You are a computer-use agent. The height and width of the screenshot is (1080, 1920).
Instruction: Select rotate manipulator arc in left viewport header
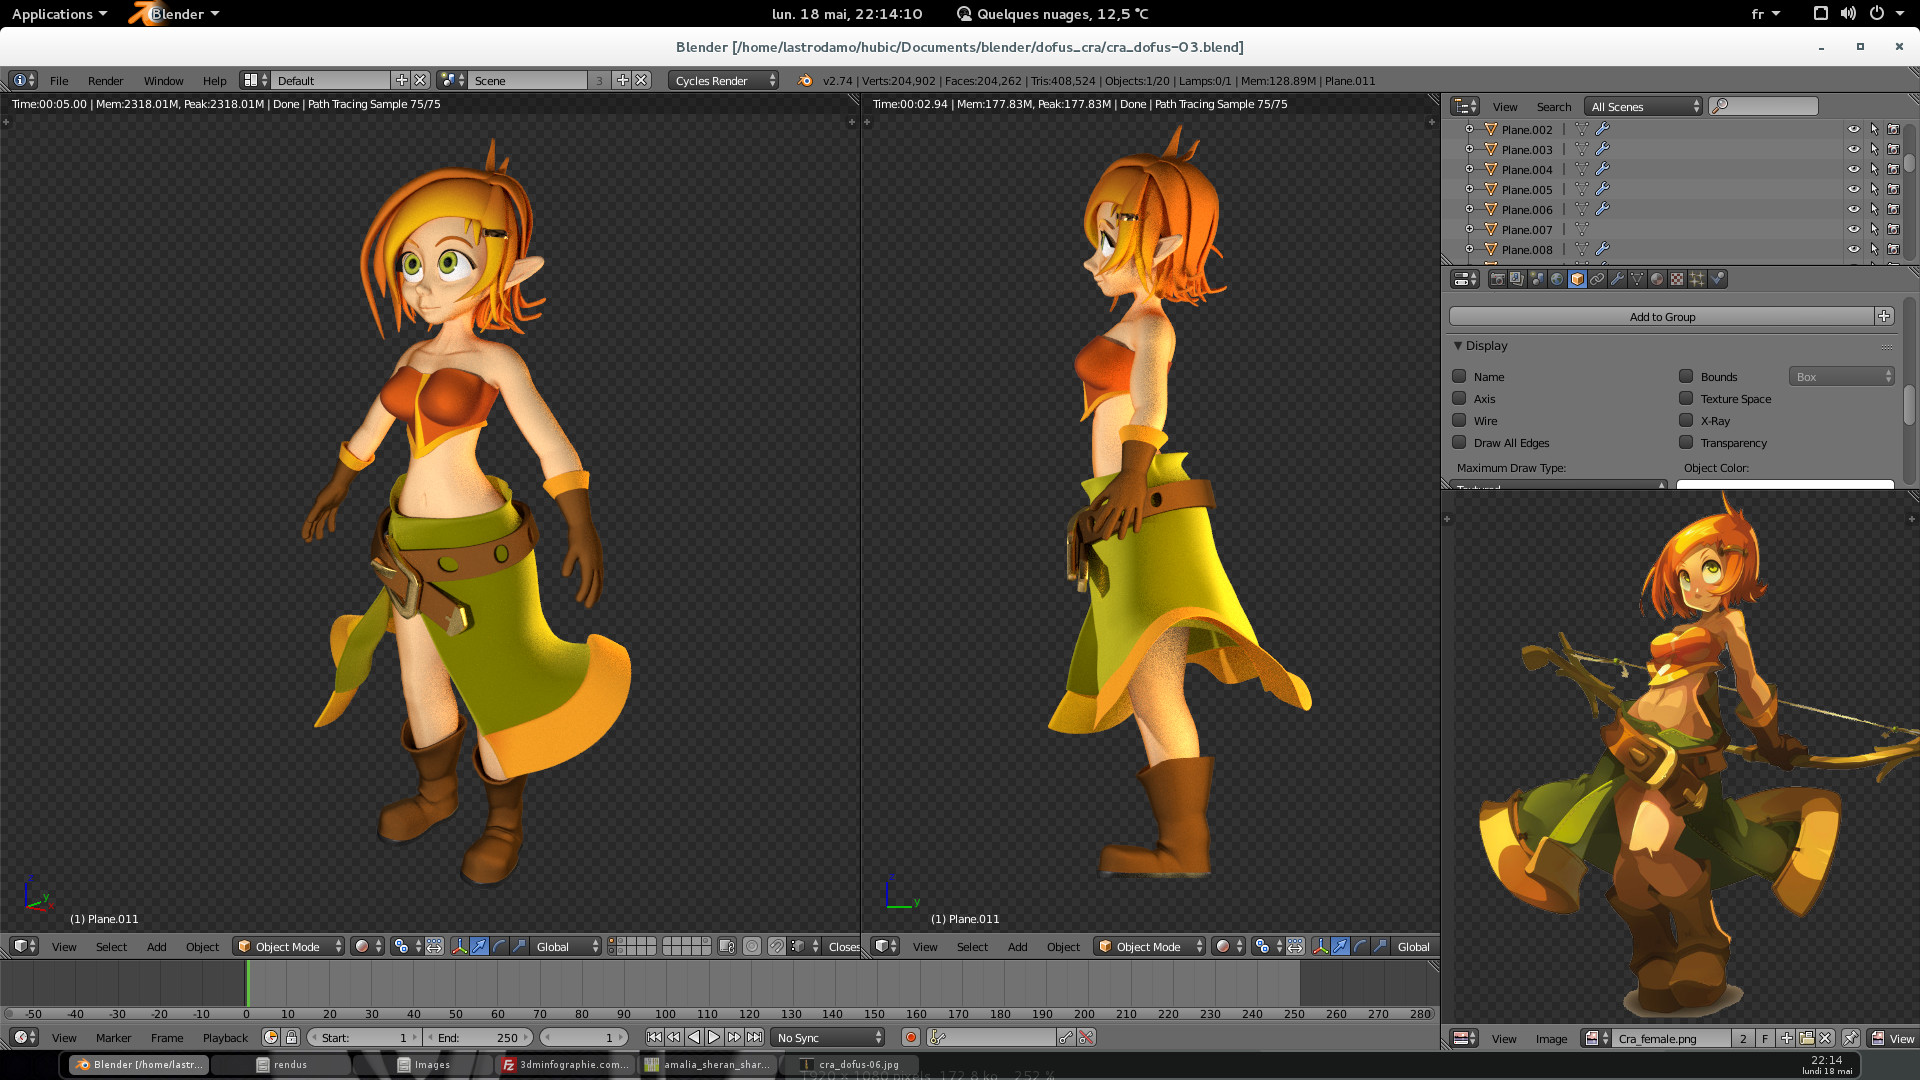[499, 946]
